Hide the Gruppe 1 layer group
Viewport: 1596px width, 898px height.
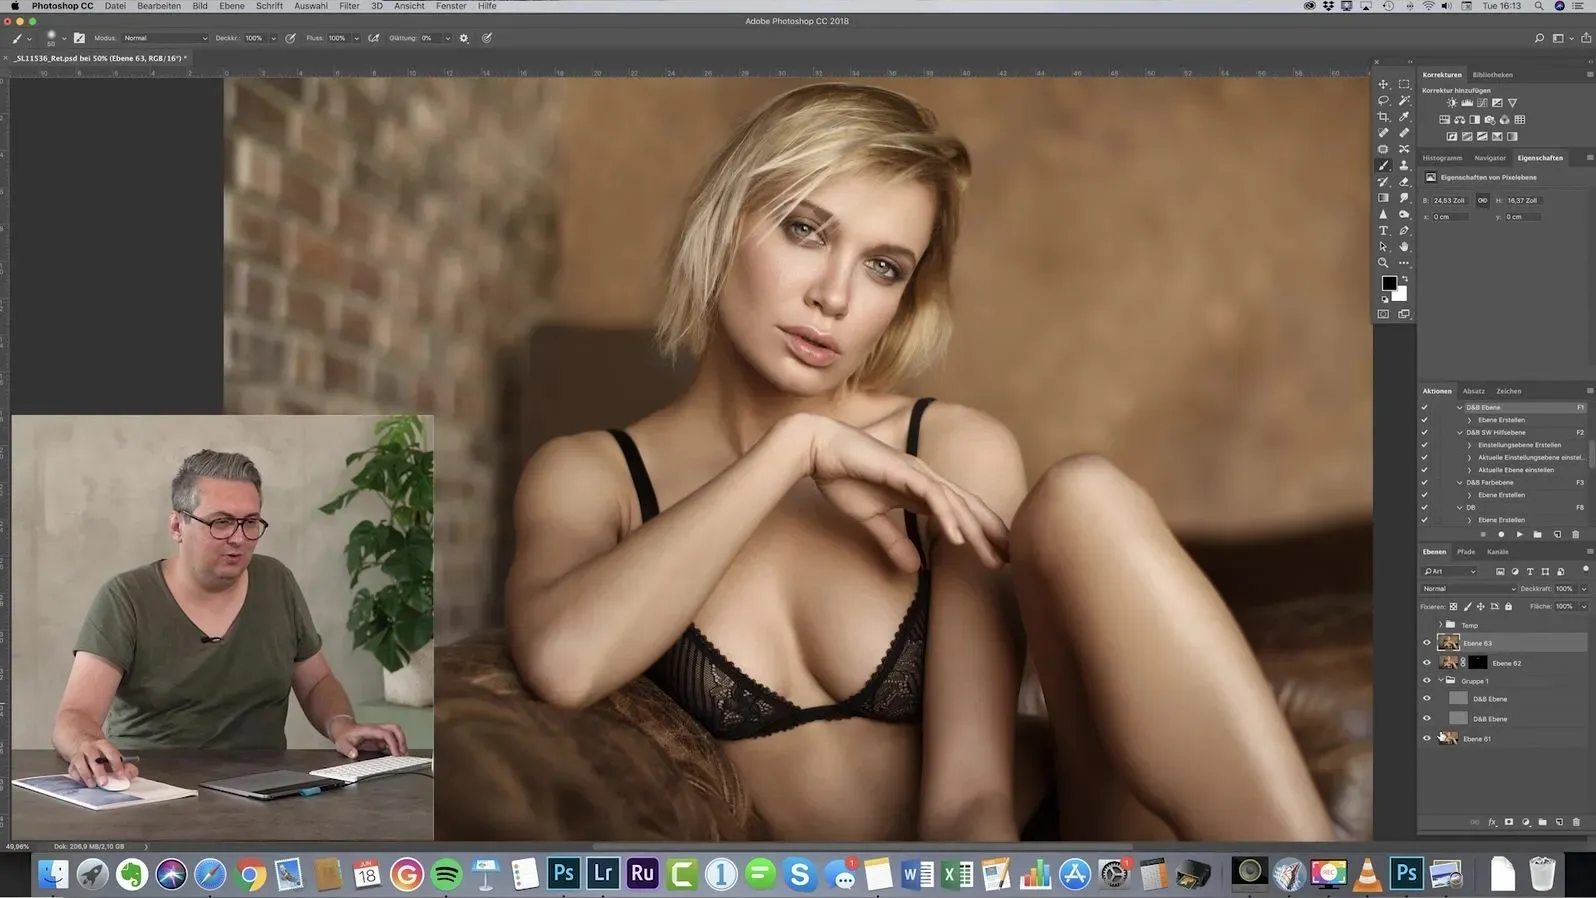point(1427,681)
